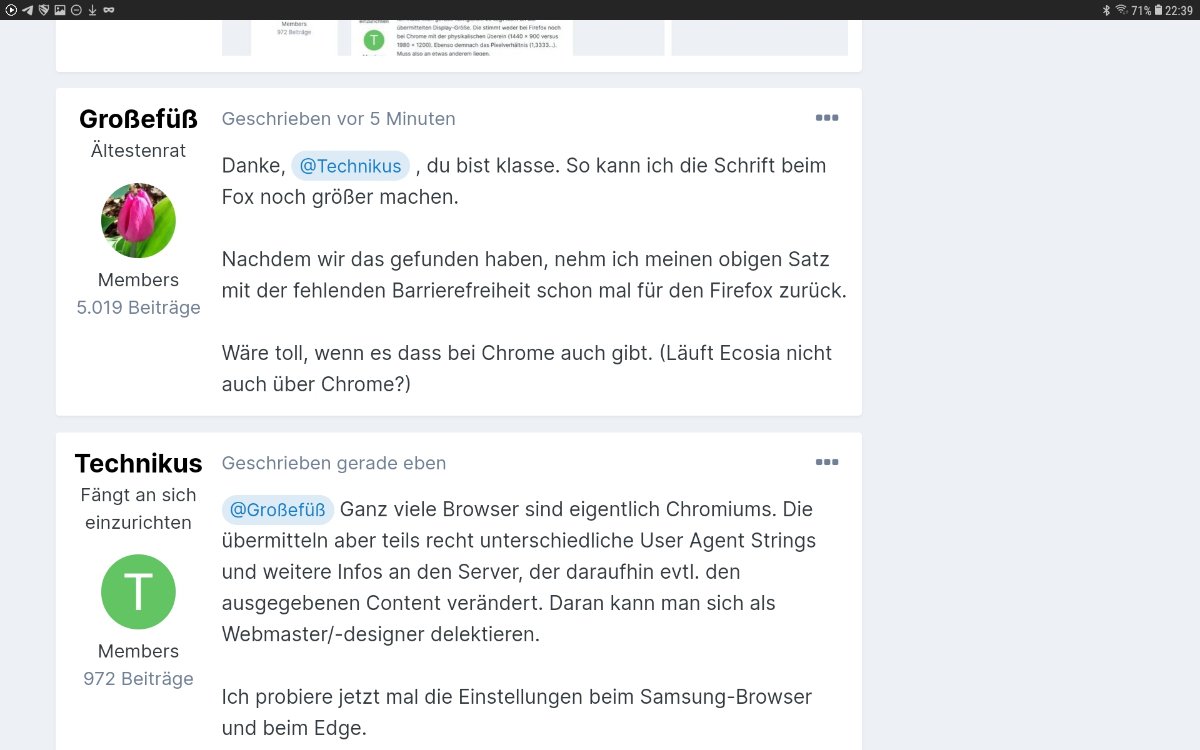Tap the play-circle notification icon in status bar

tap(11, 10)
